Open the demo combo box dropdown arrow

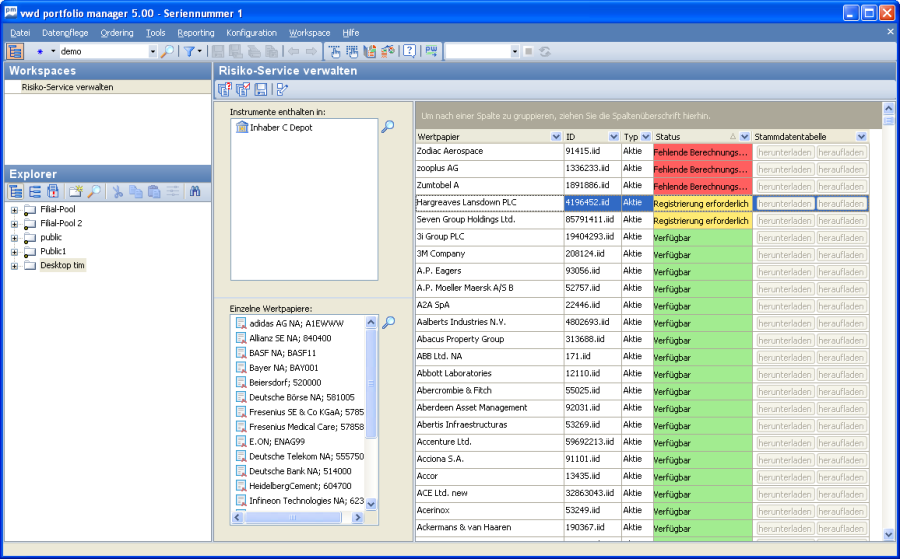pyautogui.click(x=153, y=51)
